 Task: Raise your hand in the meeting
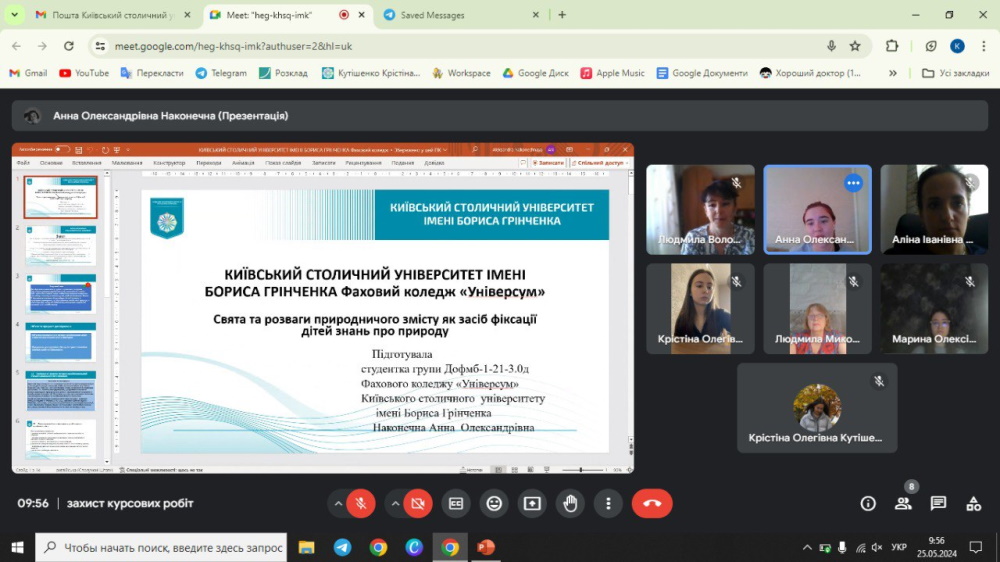[570, 503]
